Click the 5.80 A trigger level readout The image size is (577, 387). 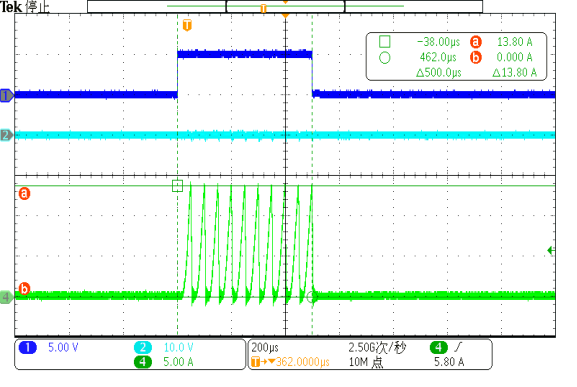coord(449,362)
